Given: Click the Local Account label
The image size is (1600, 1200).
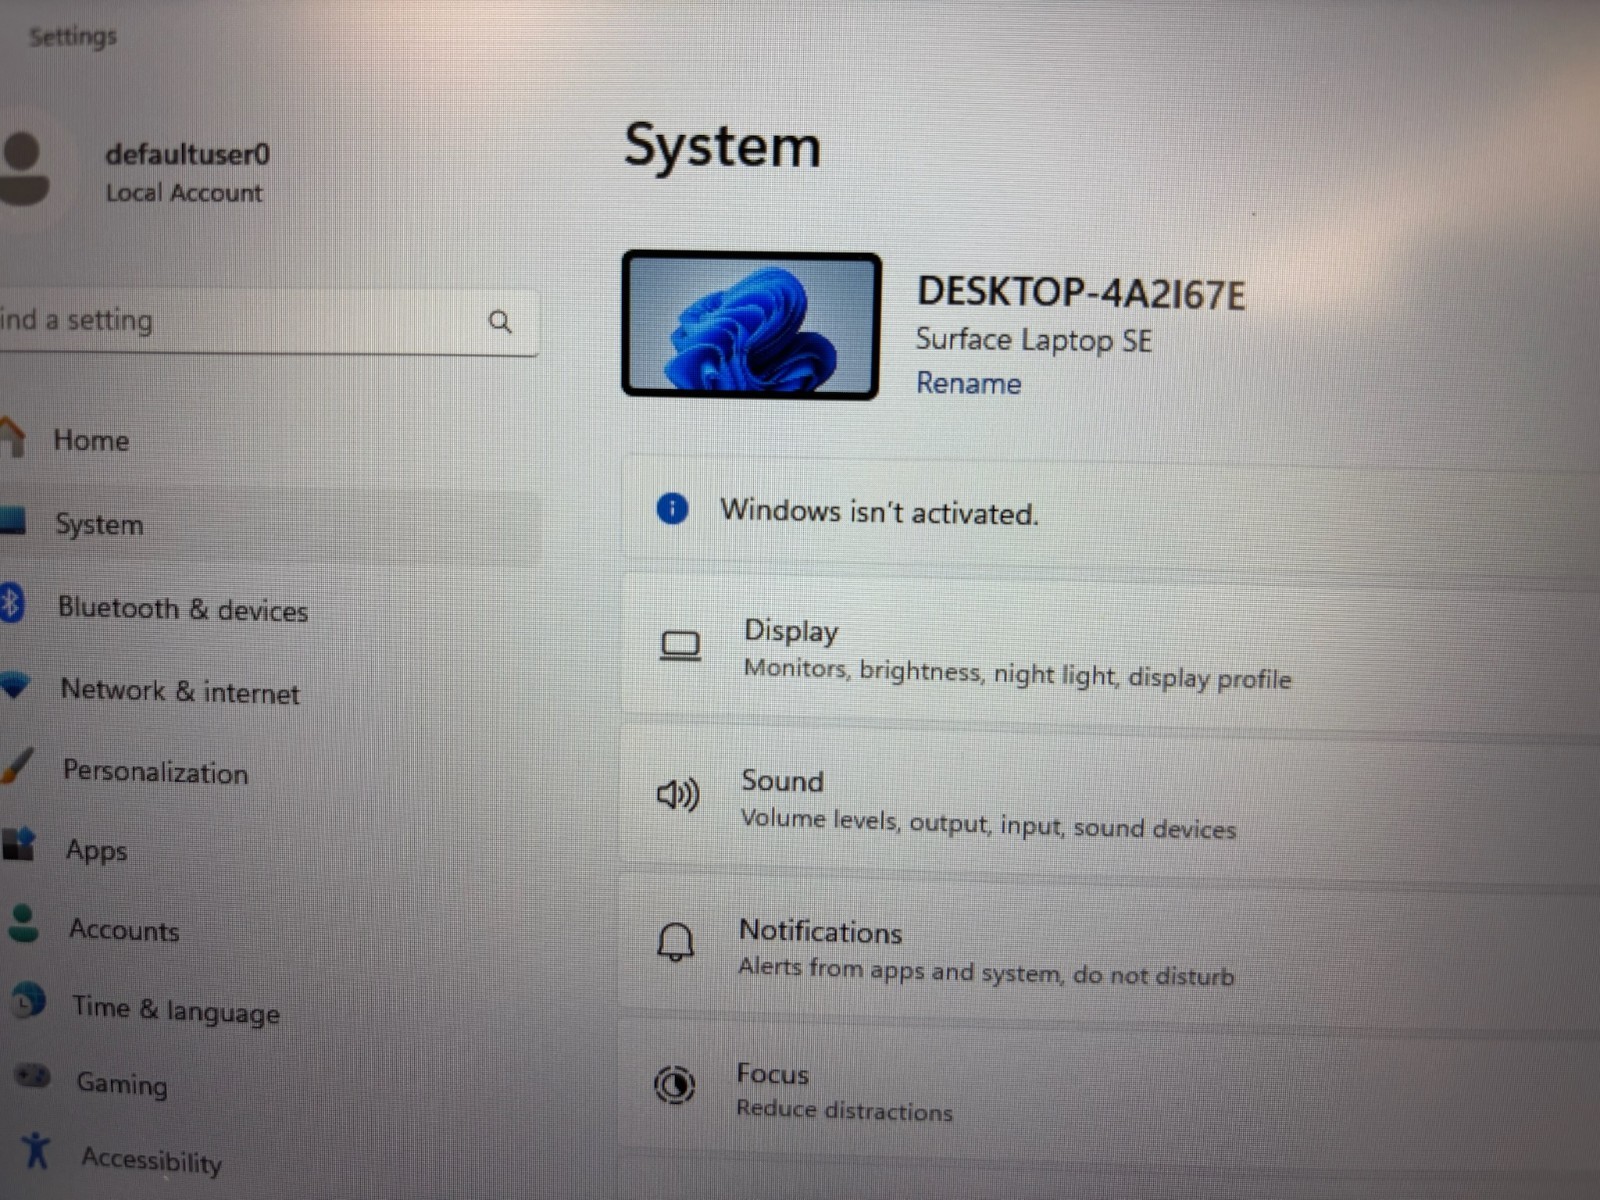Looking at the screenshot, I should pos(184,192).
